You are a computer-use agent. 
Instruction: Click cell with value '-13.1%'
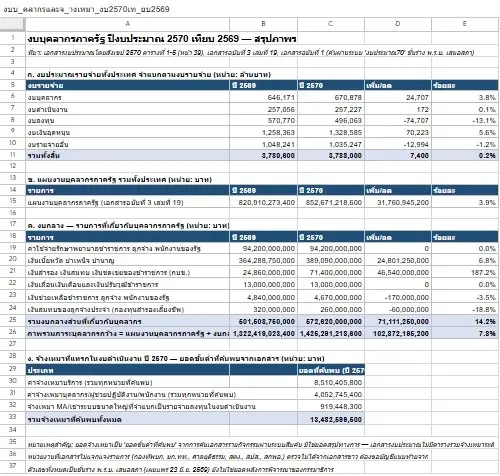(465, 121)
